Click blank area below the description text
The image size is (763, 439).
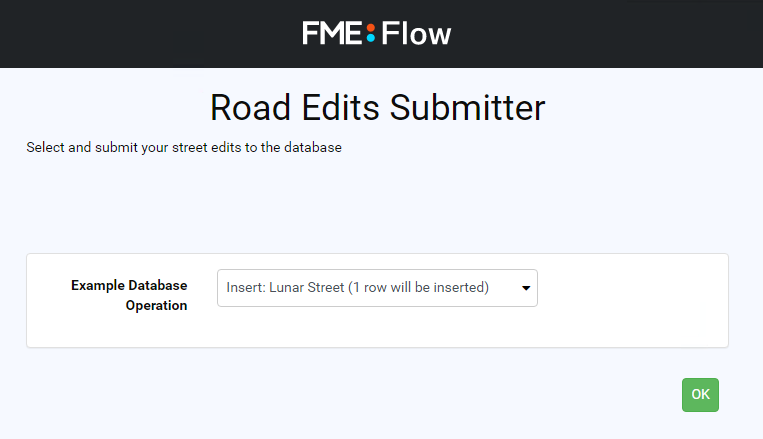click(378, 204)
